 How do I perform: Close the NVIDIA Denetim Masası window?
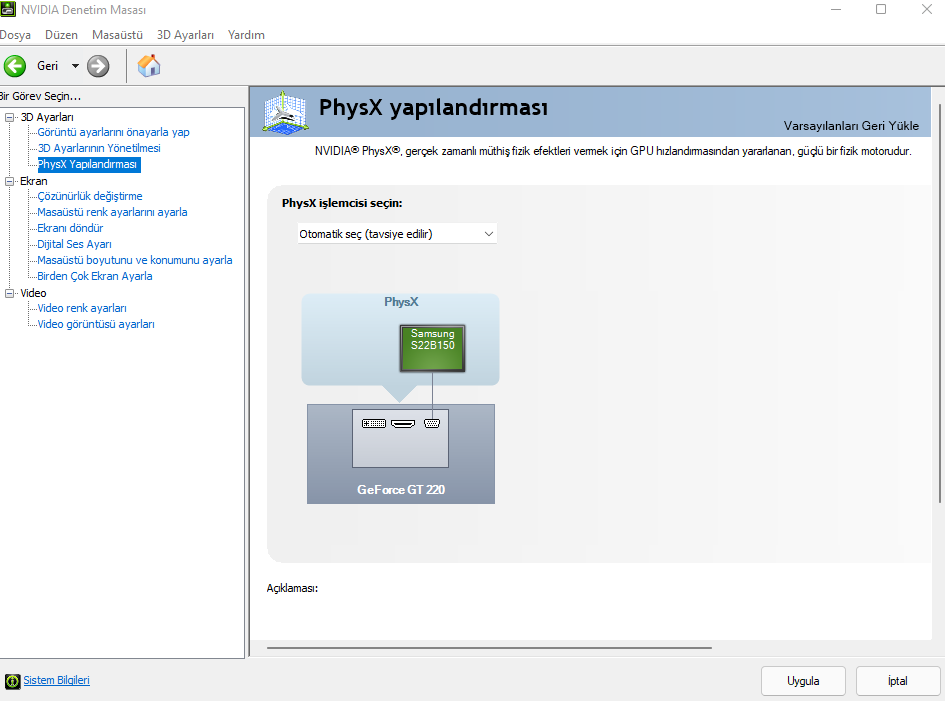point(927,9)
